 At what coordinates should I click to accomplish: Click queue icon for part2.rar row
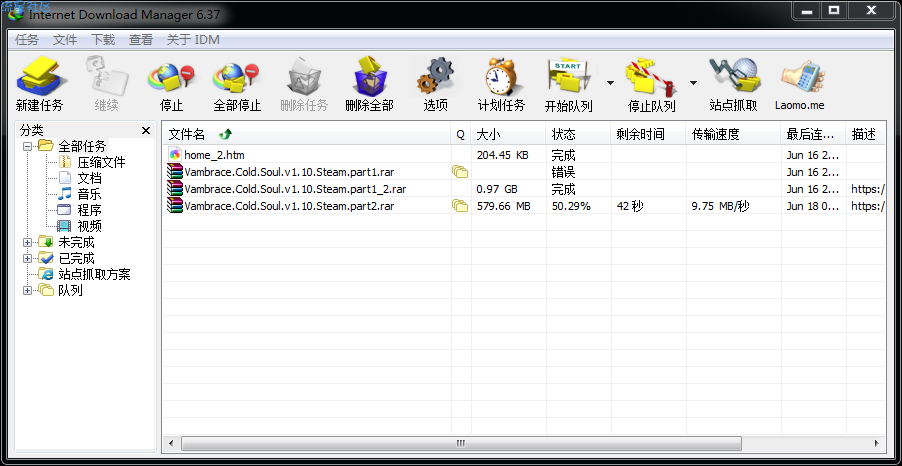(460, 205)
